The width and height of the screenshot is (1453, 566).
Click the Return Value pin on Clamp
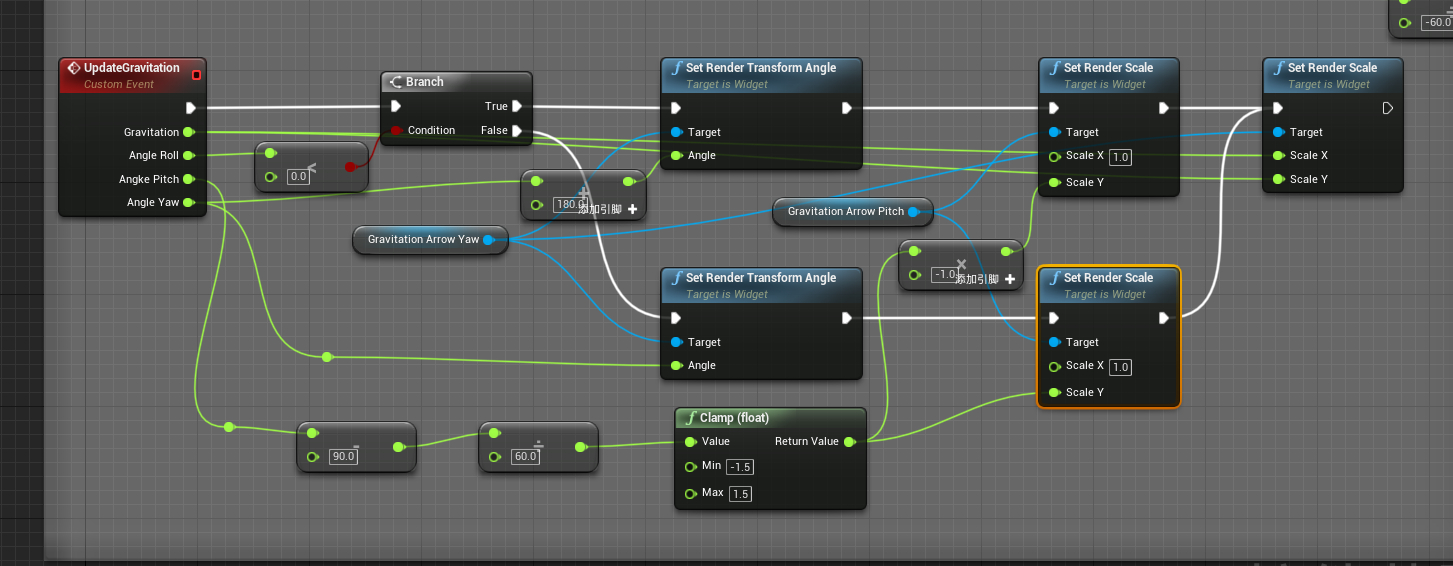pos(849,442)
